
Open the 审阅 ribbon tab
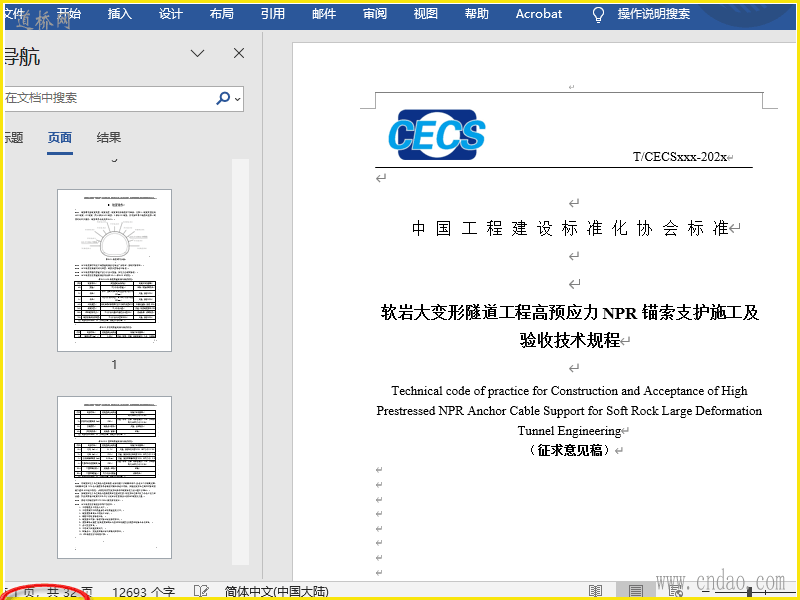(375, 14)
